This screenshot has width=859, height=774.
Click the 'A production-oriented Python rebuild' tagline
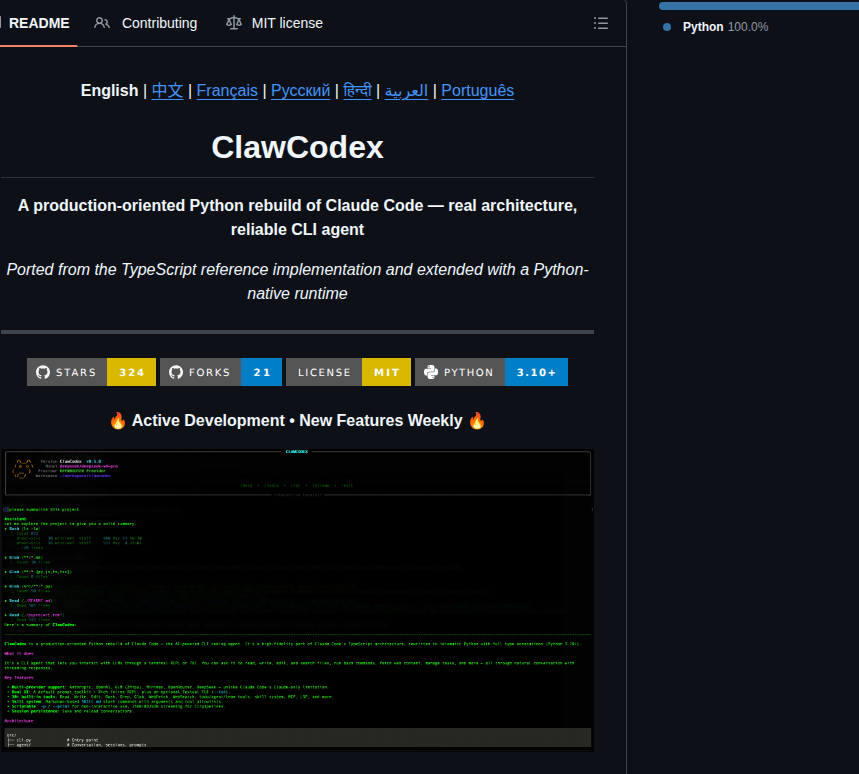tap(297, 217)
